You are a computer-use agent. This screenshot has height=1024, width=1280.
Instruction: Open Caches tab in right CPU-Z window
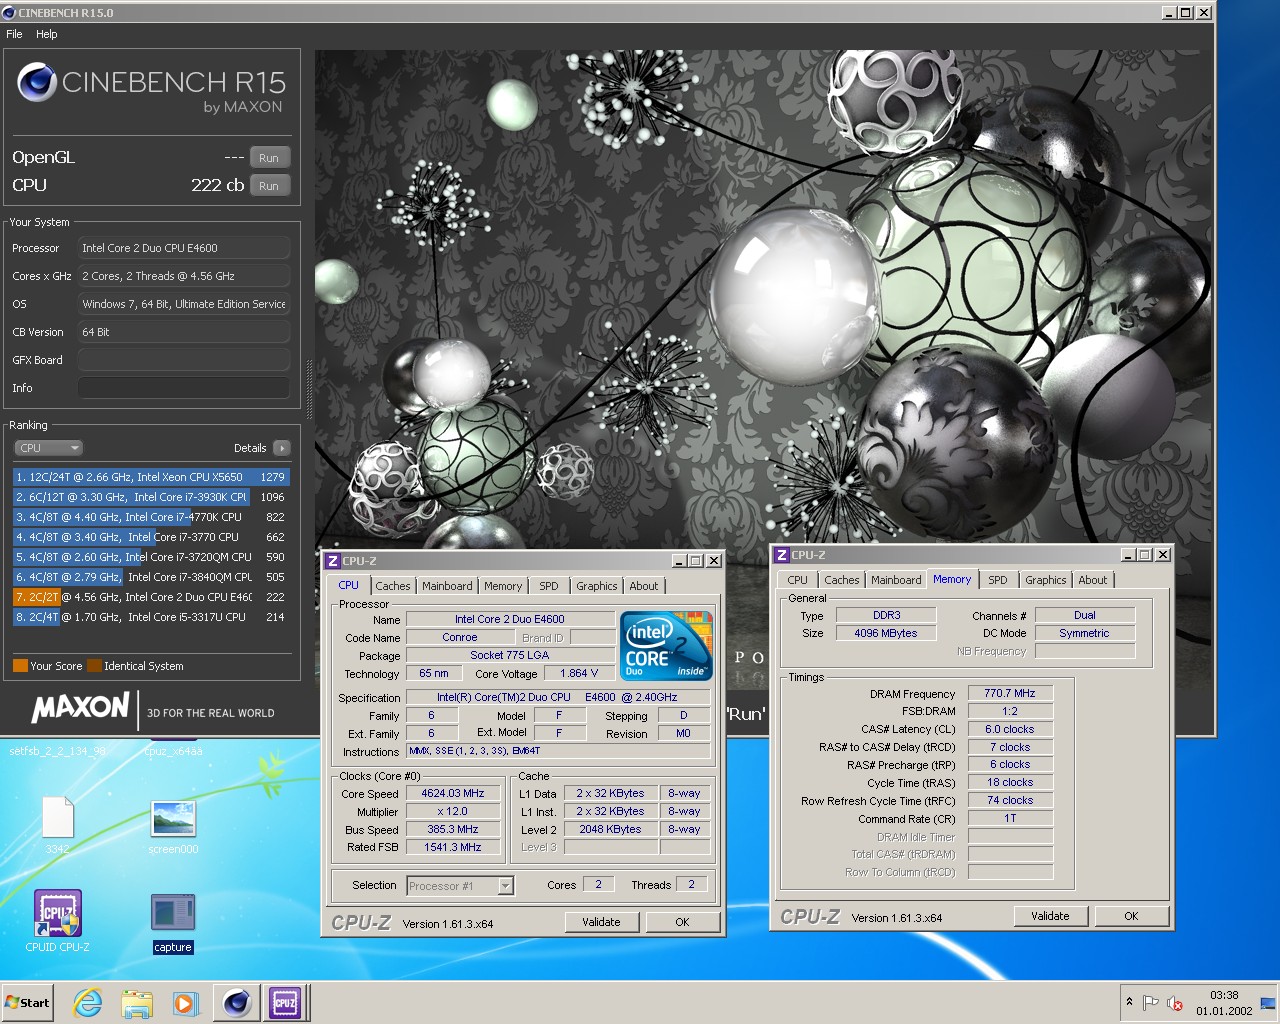pos(842,580)
